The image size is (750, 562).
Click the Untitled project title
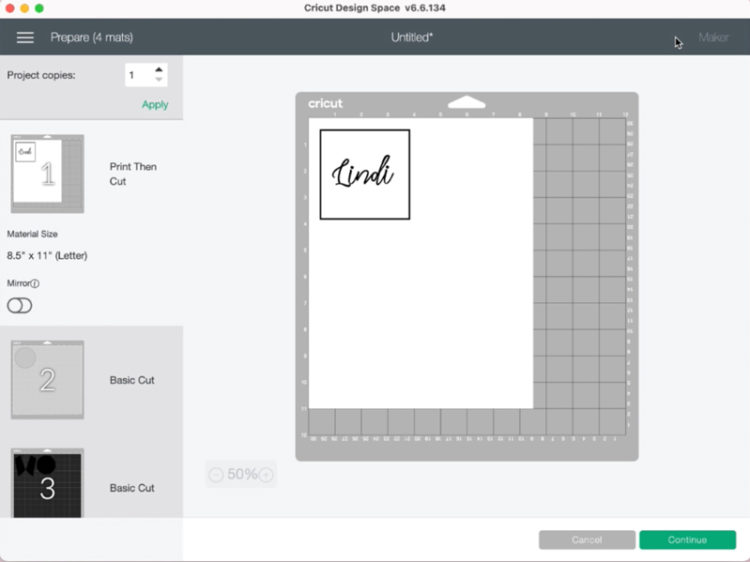412,37
